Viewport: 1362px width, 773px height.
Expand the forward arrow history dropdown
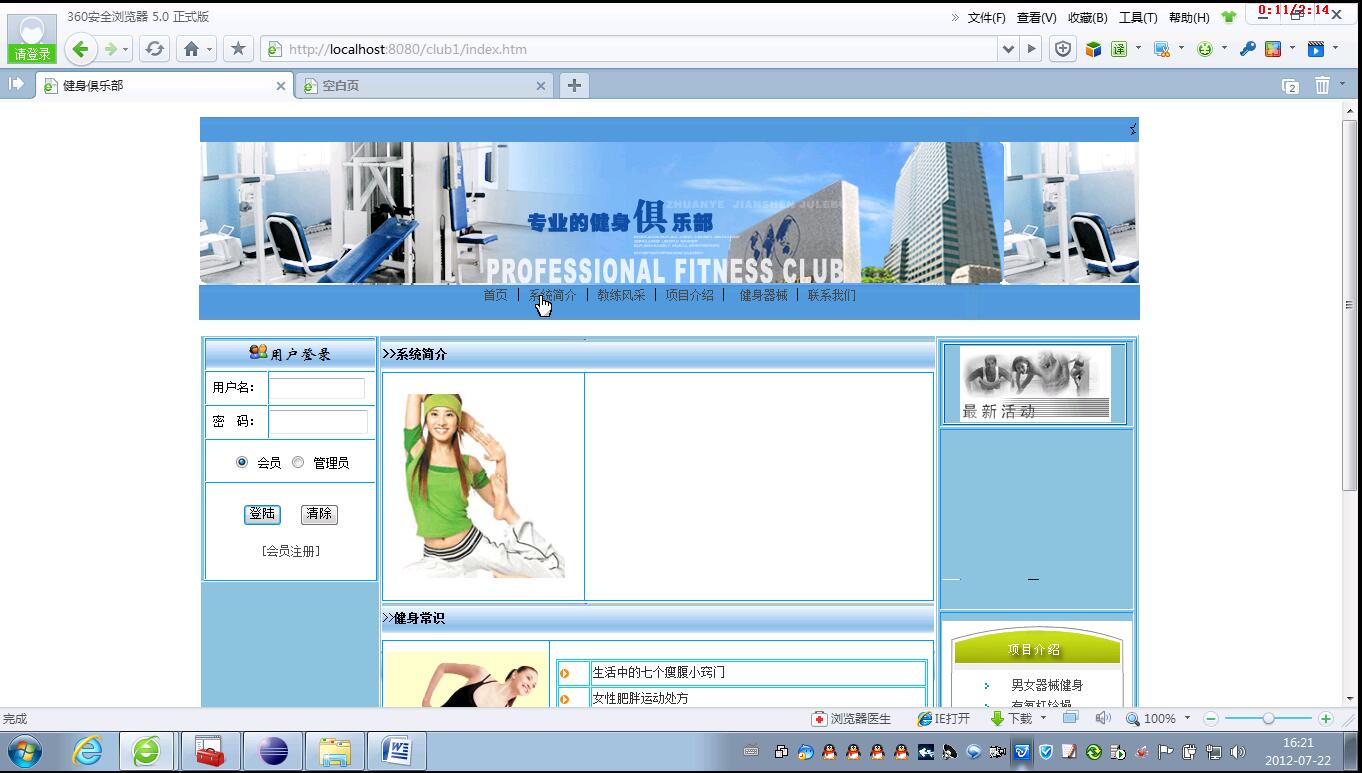tap(125, 50)
